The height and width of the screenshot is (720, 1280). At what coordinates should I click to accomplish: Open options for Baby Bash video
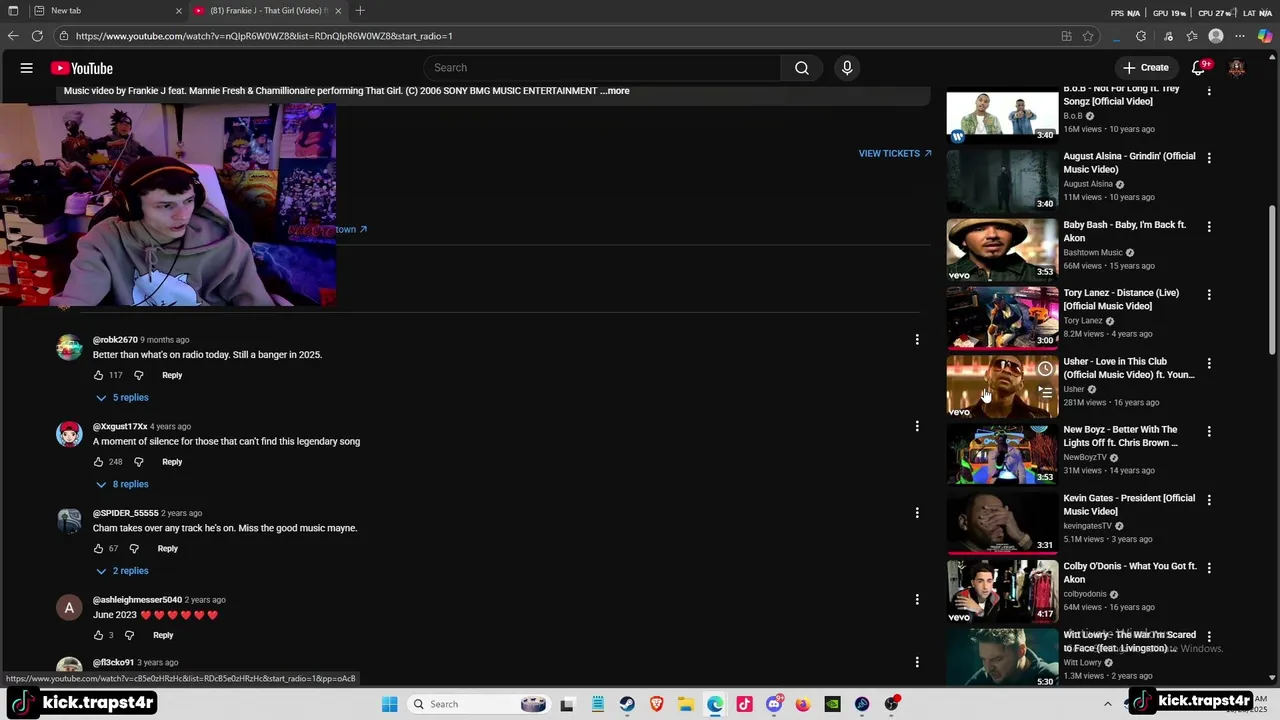click(x=1209, y=227)
